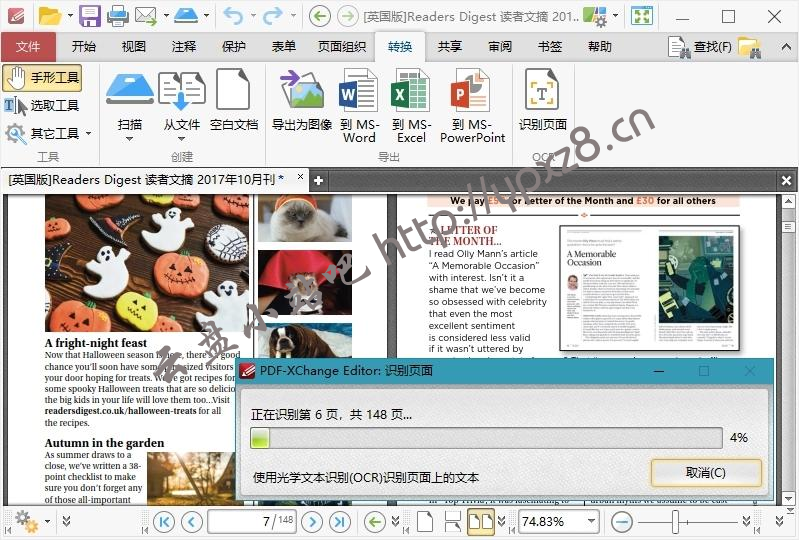Go to last page button

pyautogui.click(x=340, y=522)
